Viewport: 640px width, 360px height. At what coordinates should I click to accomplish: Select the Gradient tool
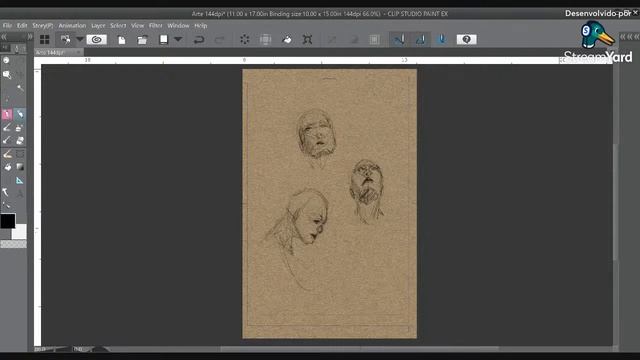click(x=20, y=167)
